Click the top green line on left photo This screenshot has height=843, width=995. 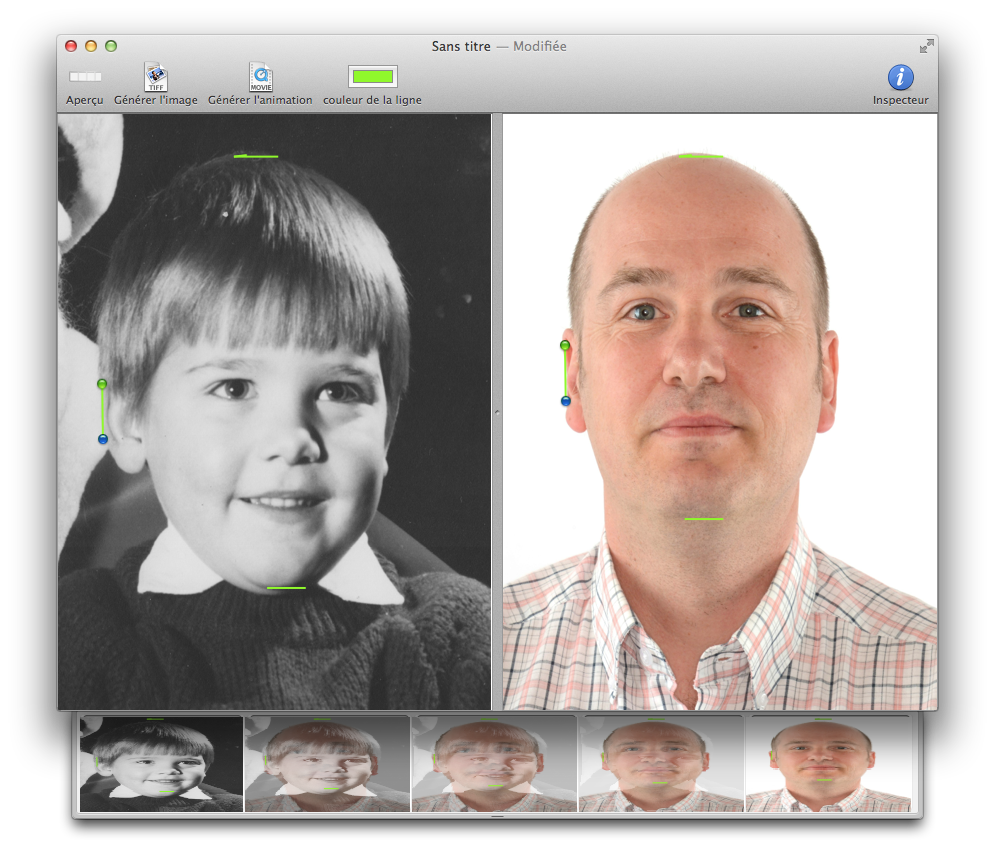(256, 156)
